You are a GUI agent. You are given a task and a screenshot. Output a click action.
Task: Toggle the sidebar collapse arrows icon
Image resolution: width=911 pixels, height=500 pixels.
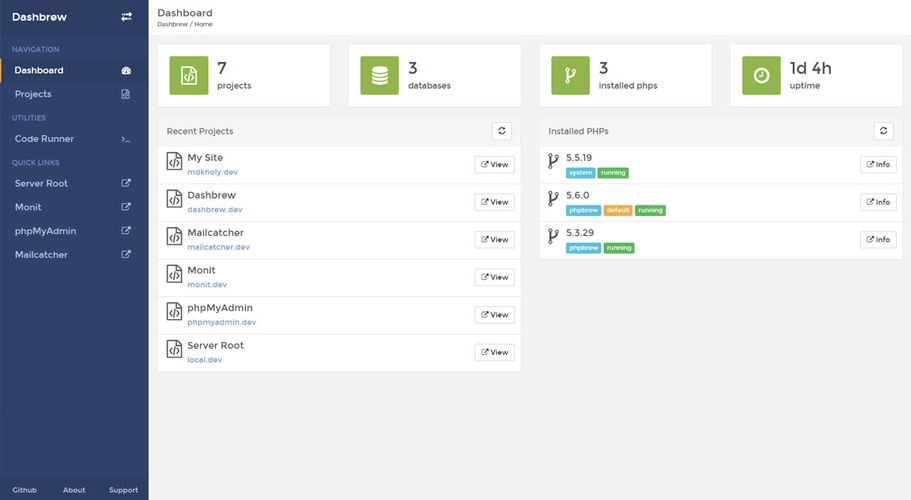tap(126, 17)
